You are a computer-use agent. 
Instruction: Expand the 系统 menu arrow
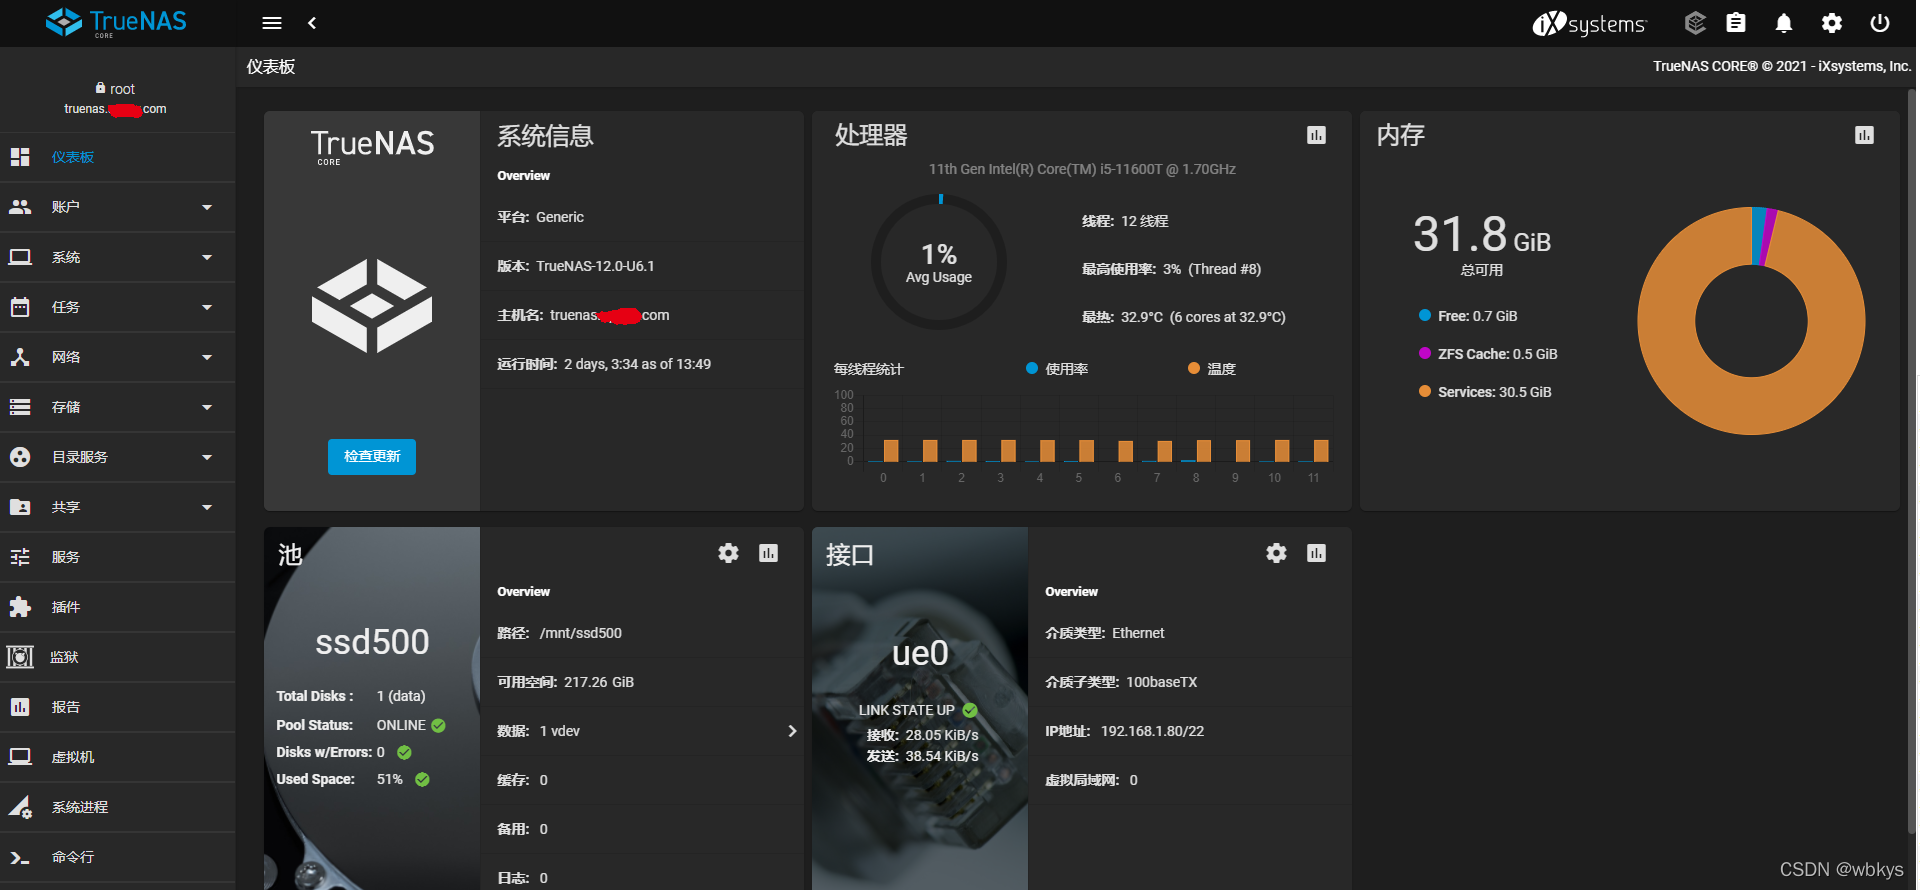pyautogui.click(x=207, y=258)
